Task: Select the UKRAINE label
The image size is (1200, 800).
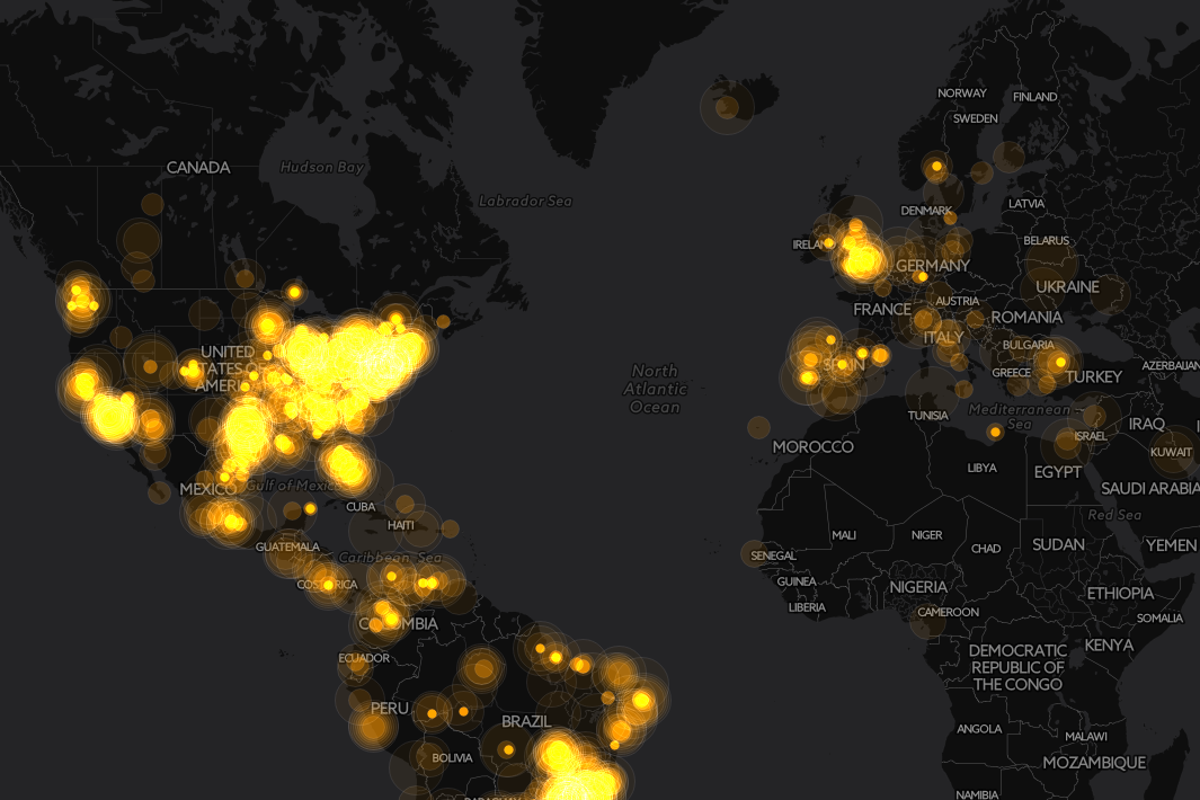Action: [x=1067, y=287]
